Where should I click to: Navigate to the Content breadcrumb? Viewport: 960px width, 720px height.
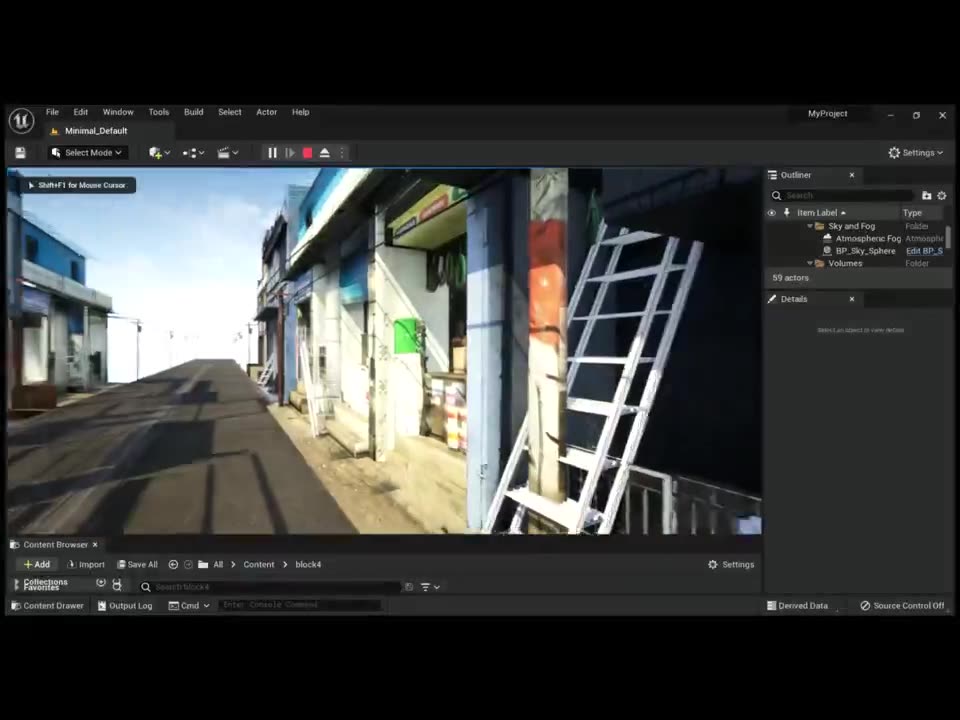[259, 564]
